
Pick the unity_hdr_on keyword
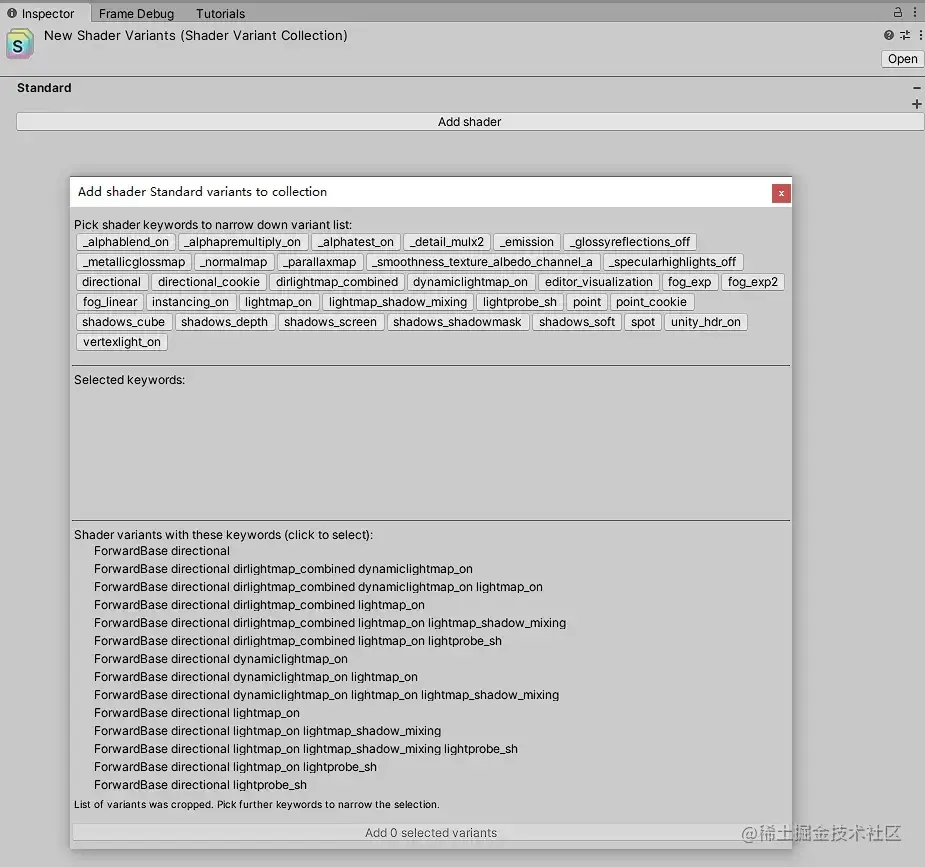(x=706, y=322)
